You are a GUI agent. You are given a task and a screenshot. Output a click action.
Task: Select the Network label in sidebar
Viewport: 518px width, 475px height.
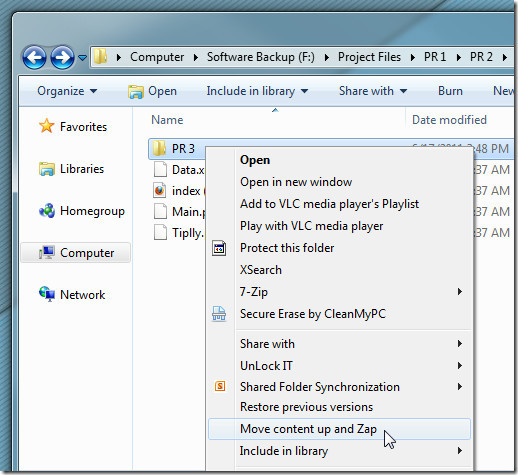point(83,295)
